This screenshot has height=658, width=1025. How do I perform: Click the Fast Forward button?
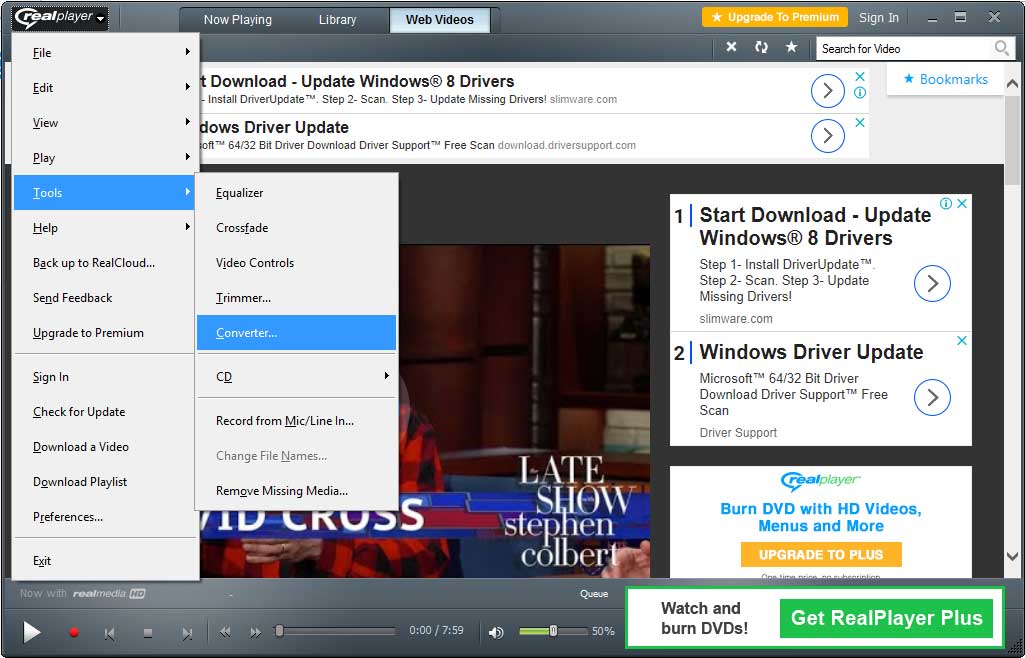point(256,632)
